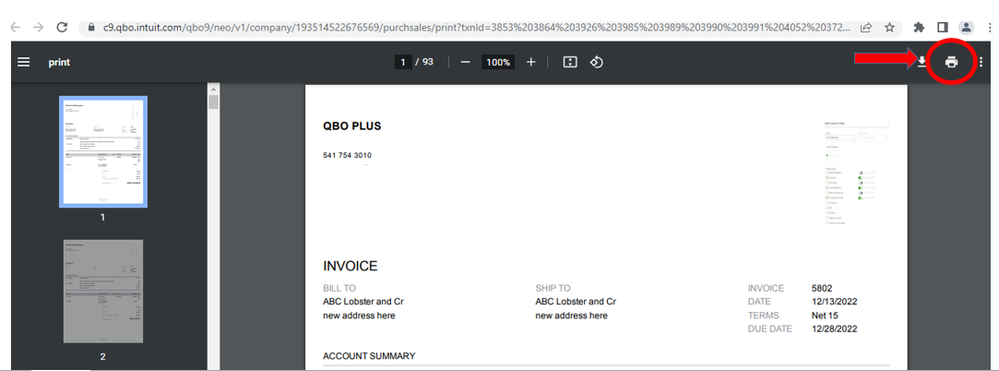The width and height of the screenshot is (999, 371).
Task: Click the / 93 total pages text
Action: point(424,62)
